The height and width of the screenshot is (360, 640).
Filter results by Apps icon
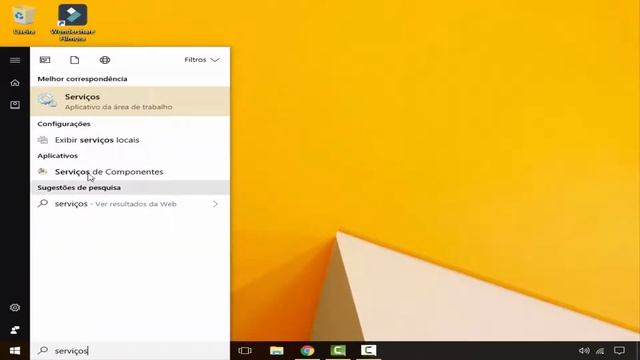(45, 60)
